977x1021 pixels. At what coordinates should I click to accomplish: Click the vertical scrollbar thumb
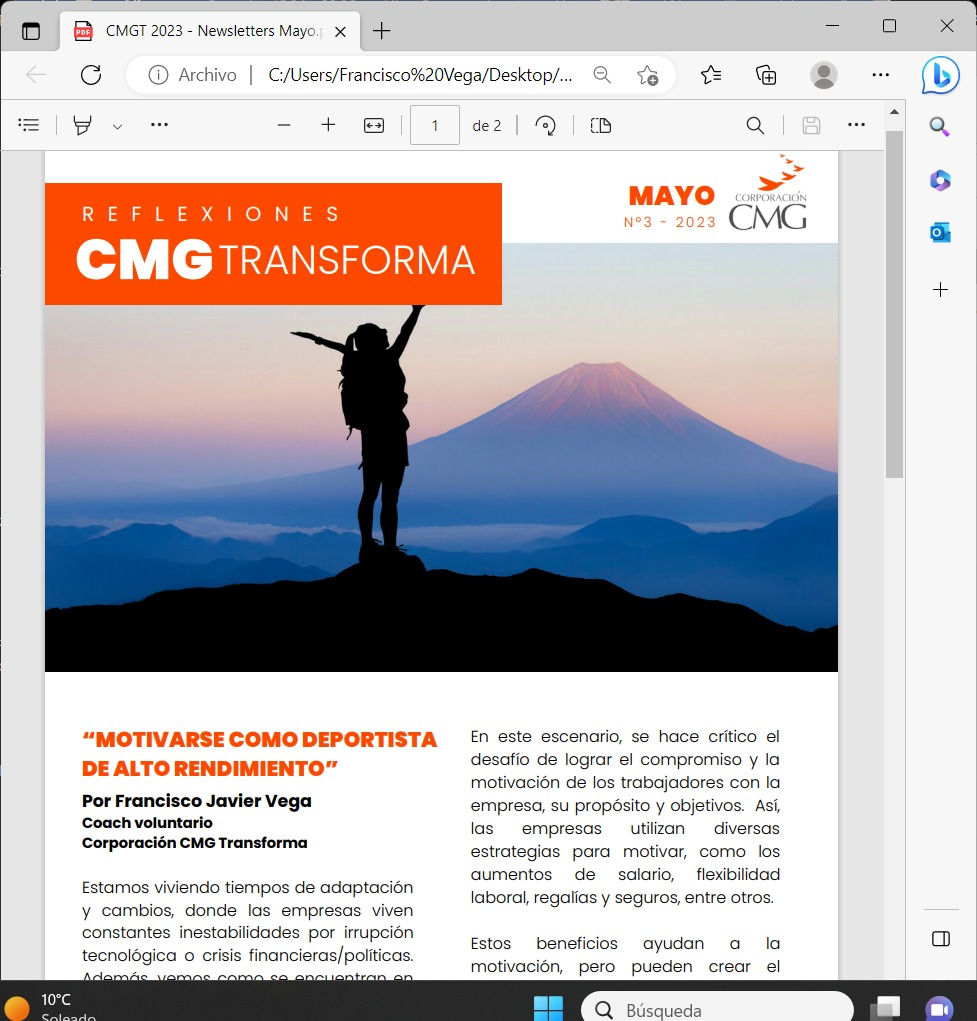pyautogui.click(x=894, y=304)
